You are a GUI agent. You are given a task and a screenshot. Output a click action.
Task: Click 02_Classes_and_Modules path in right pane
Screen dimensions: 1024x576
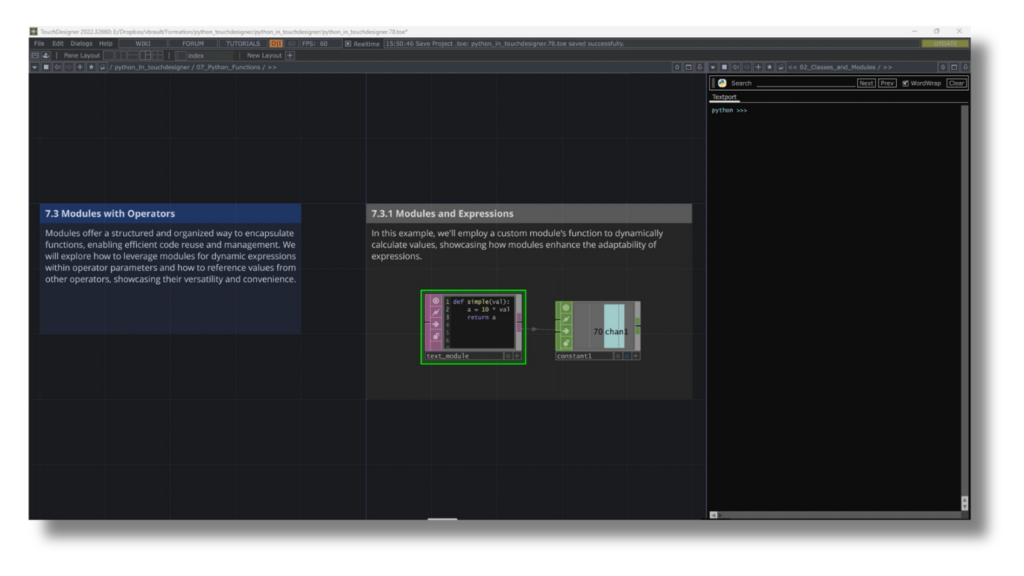click(838, 67)
